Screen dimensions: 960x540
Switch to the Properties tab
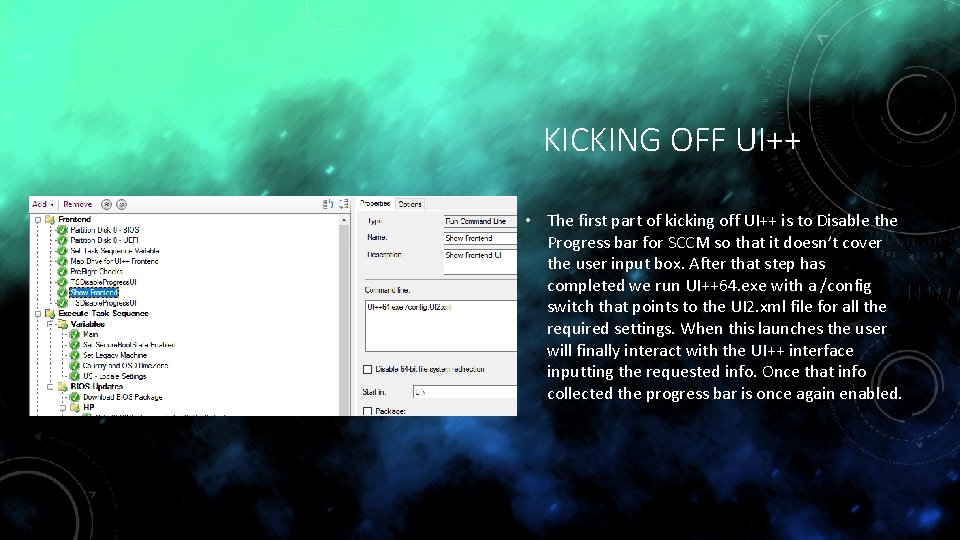click(x=375, y=204)
